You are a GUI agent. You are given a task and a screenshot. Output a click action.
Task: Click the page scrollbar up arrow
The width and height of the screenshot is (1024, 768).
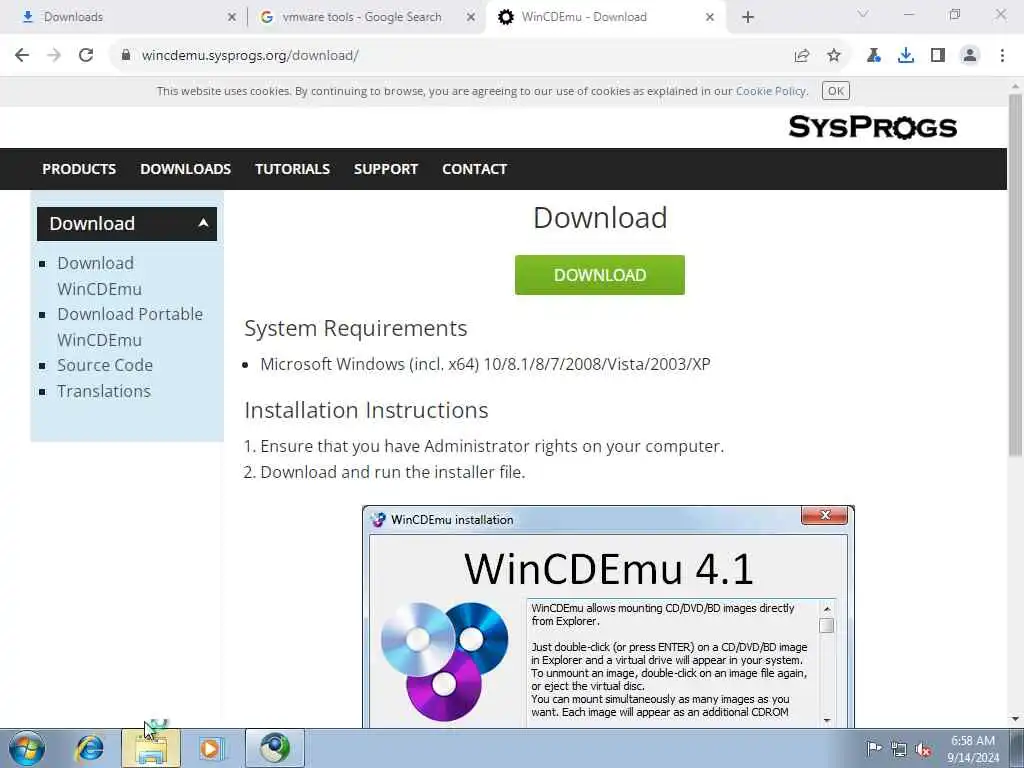(x=1015, y=86)
